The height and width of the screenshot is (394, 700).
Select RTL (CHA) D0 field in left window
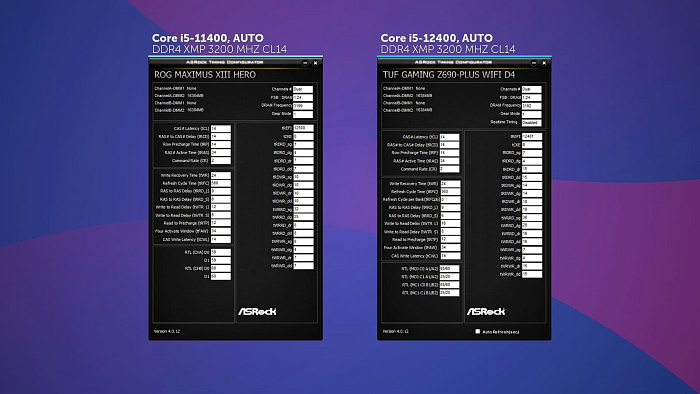click(221, 253)
